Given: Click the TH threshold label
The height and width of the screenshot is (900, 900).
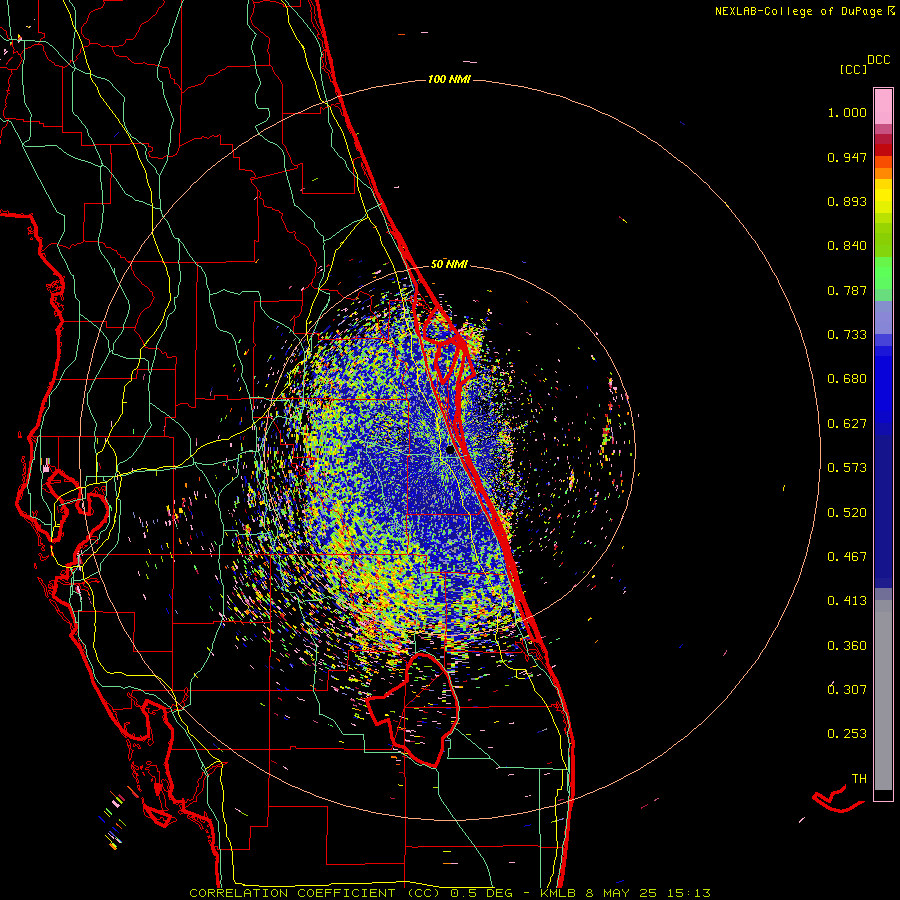Looking at the screenshot, I should coord(859,779).
